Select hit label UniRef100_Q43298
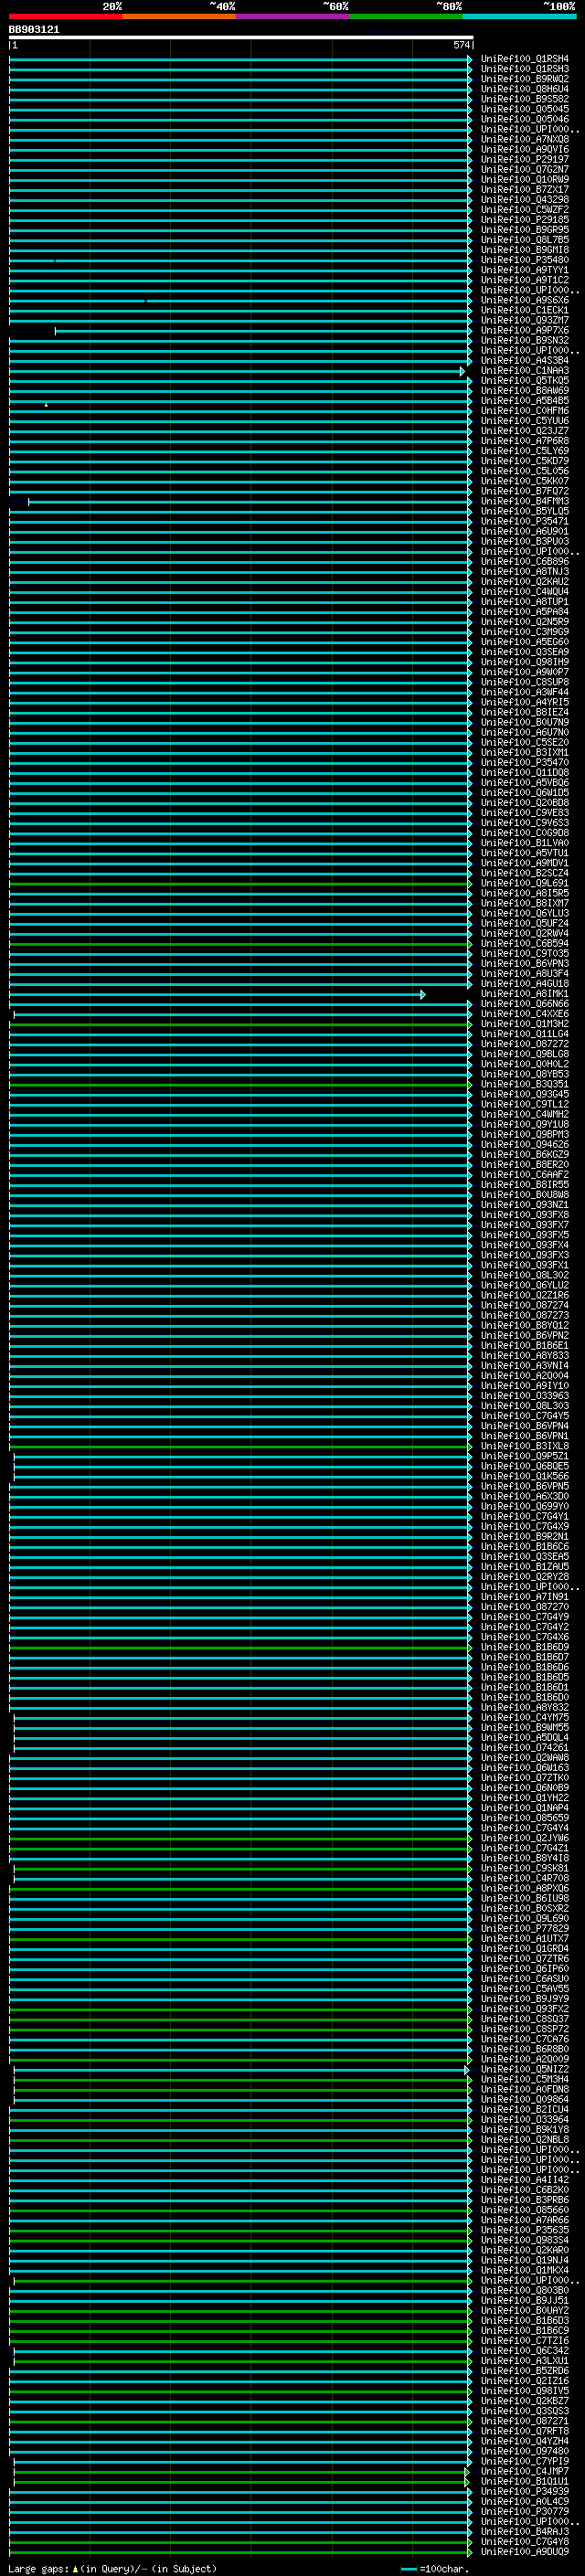This screenshot has height=2576, width=585. [x=524, y=200]
